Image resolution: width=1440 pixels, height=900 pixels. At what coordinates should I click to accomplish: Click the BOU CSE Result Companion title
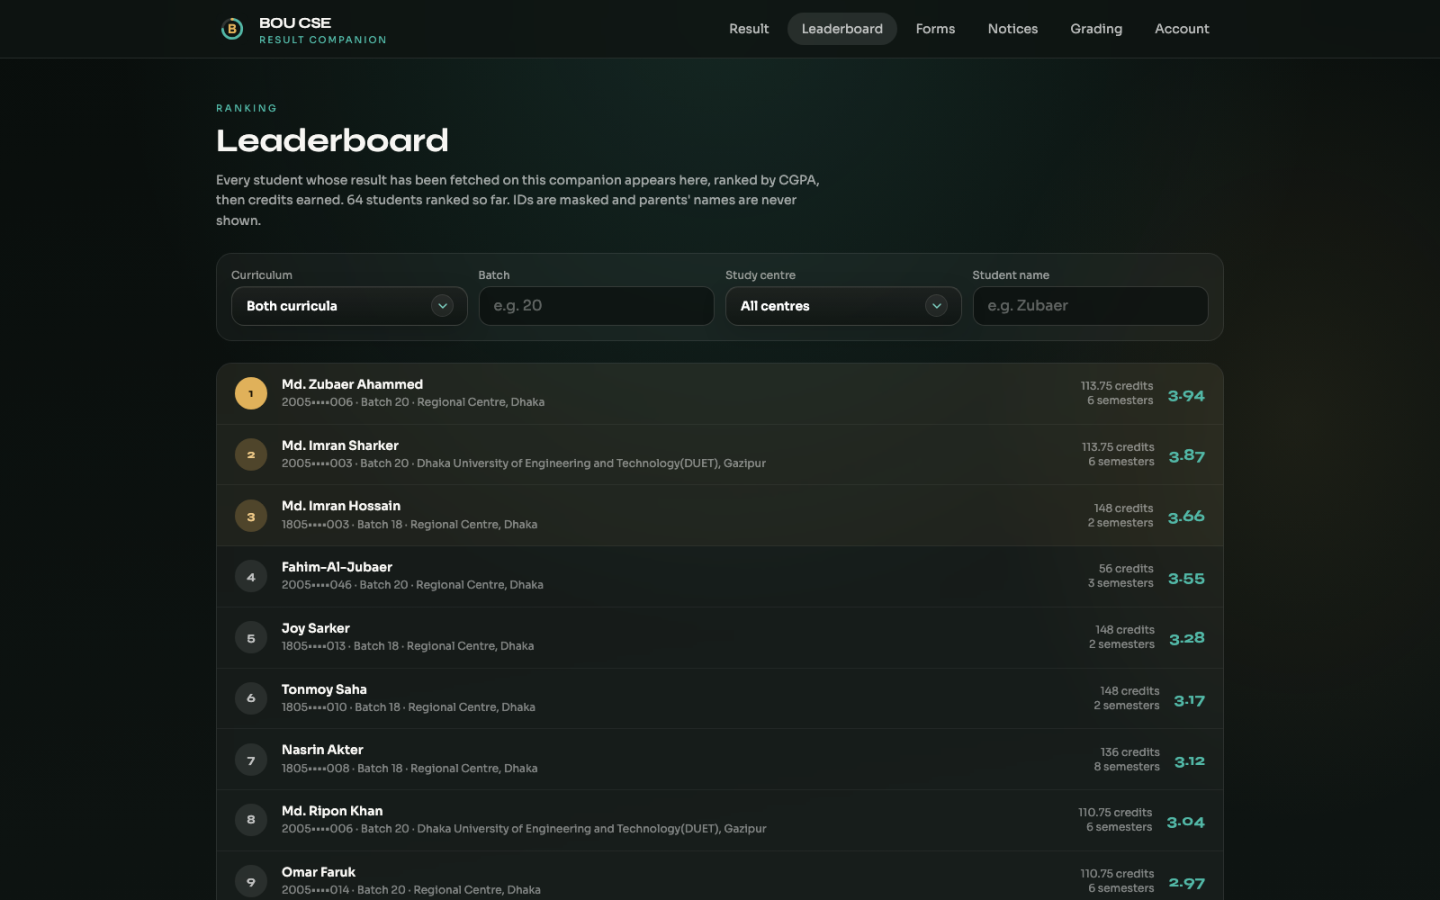[x=322, y=30]
